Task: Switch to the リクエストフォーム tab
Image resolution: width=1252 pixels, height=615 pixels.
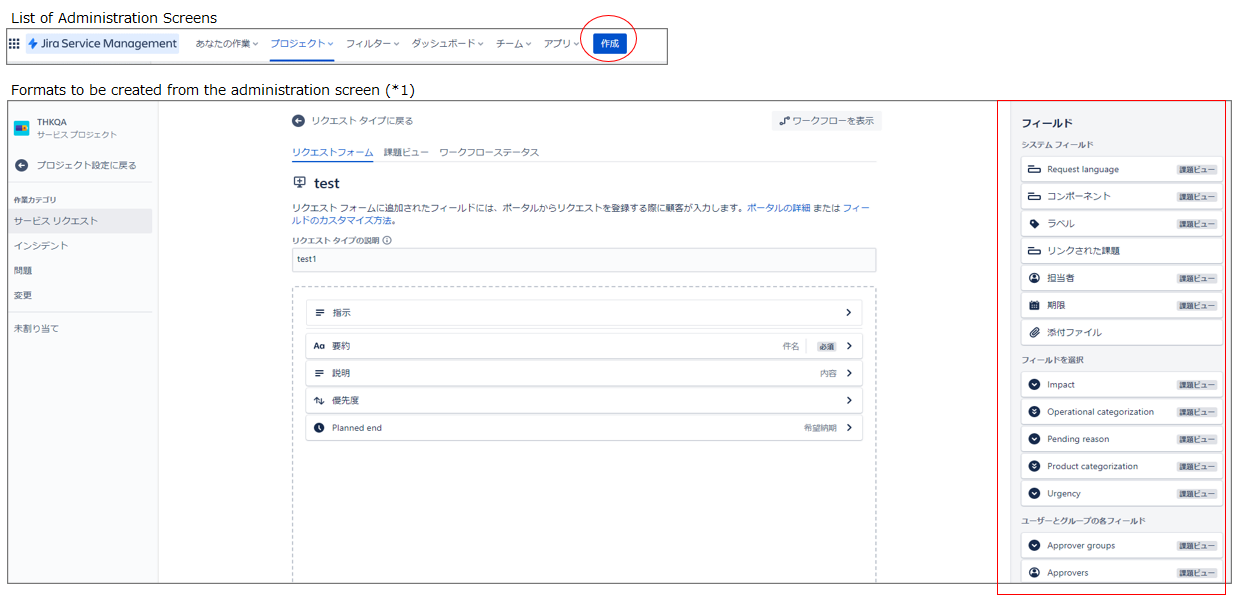Action: 332,152
